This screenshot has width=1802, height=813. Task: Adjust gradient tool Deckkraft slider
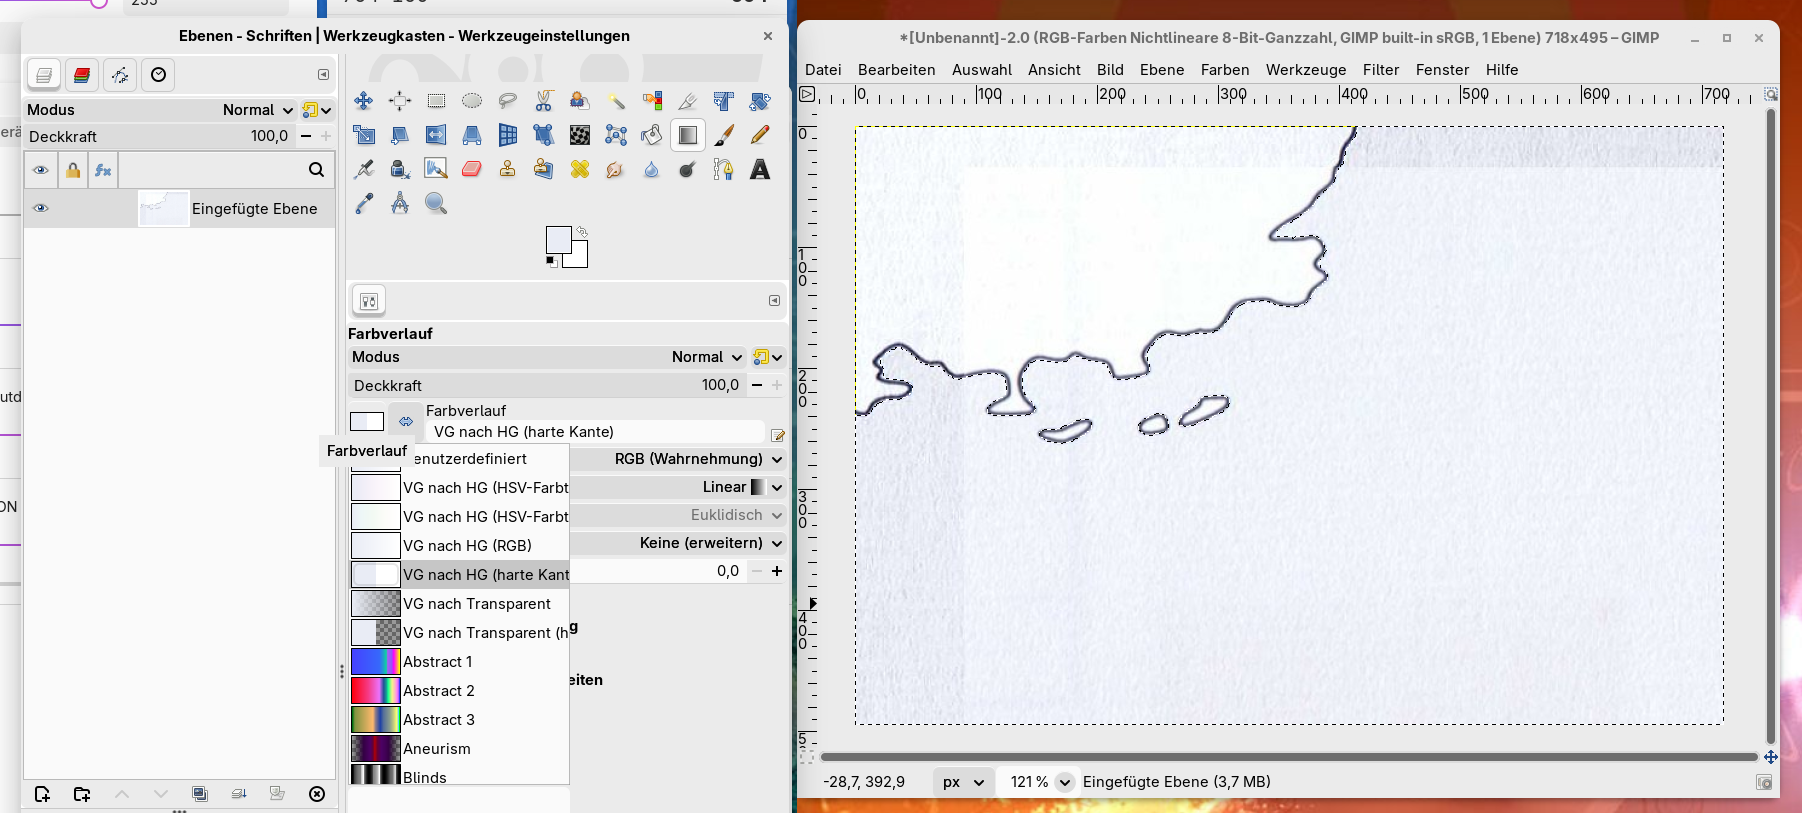click(x=546, y=386)
